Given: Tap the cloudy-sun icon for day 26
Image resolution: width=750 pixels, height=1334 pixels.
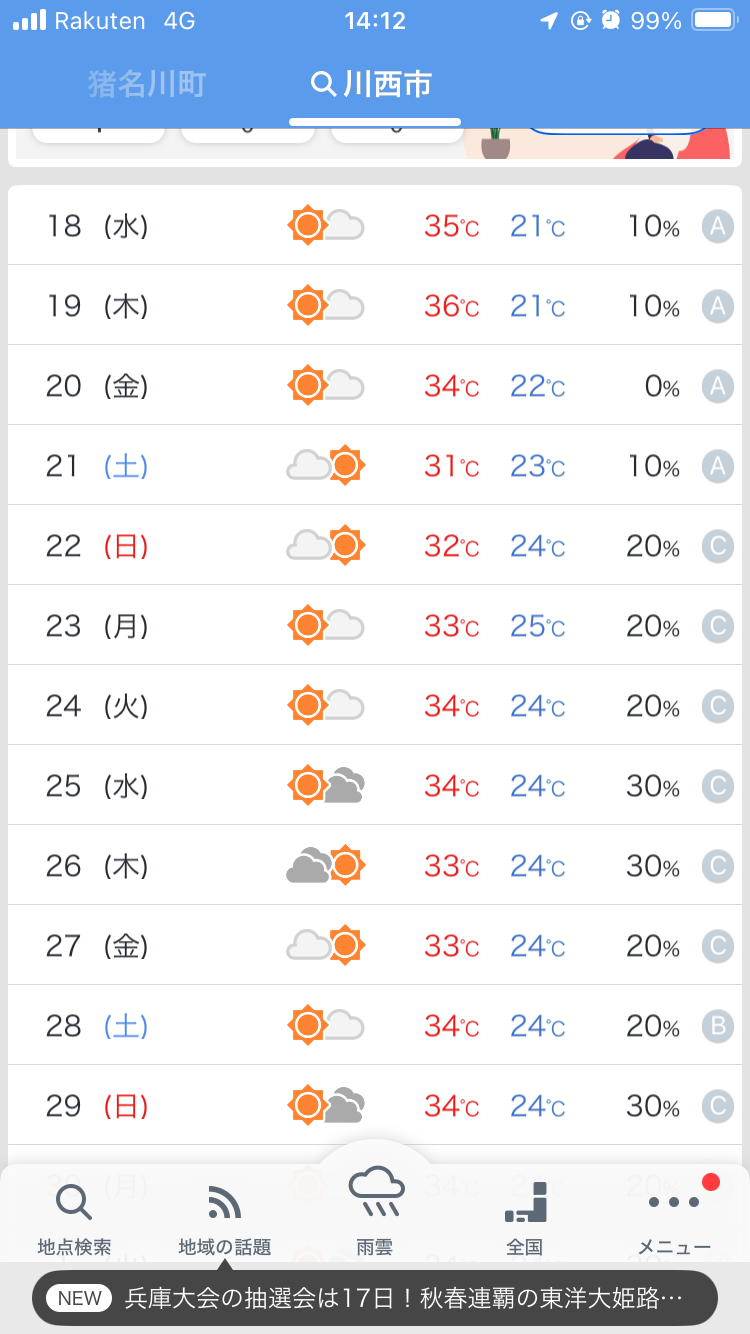Looking at the screenshot, I should 325,865.
